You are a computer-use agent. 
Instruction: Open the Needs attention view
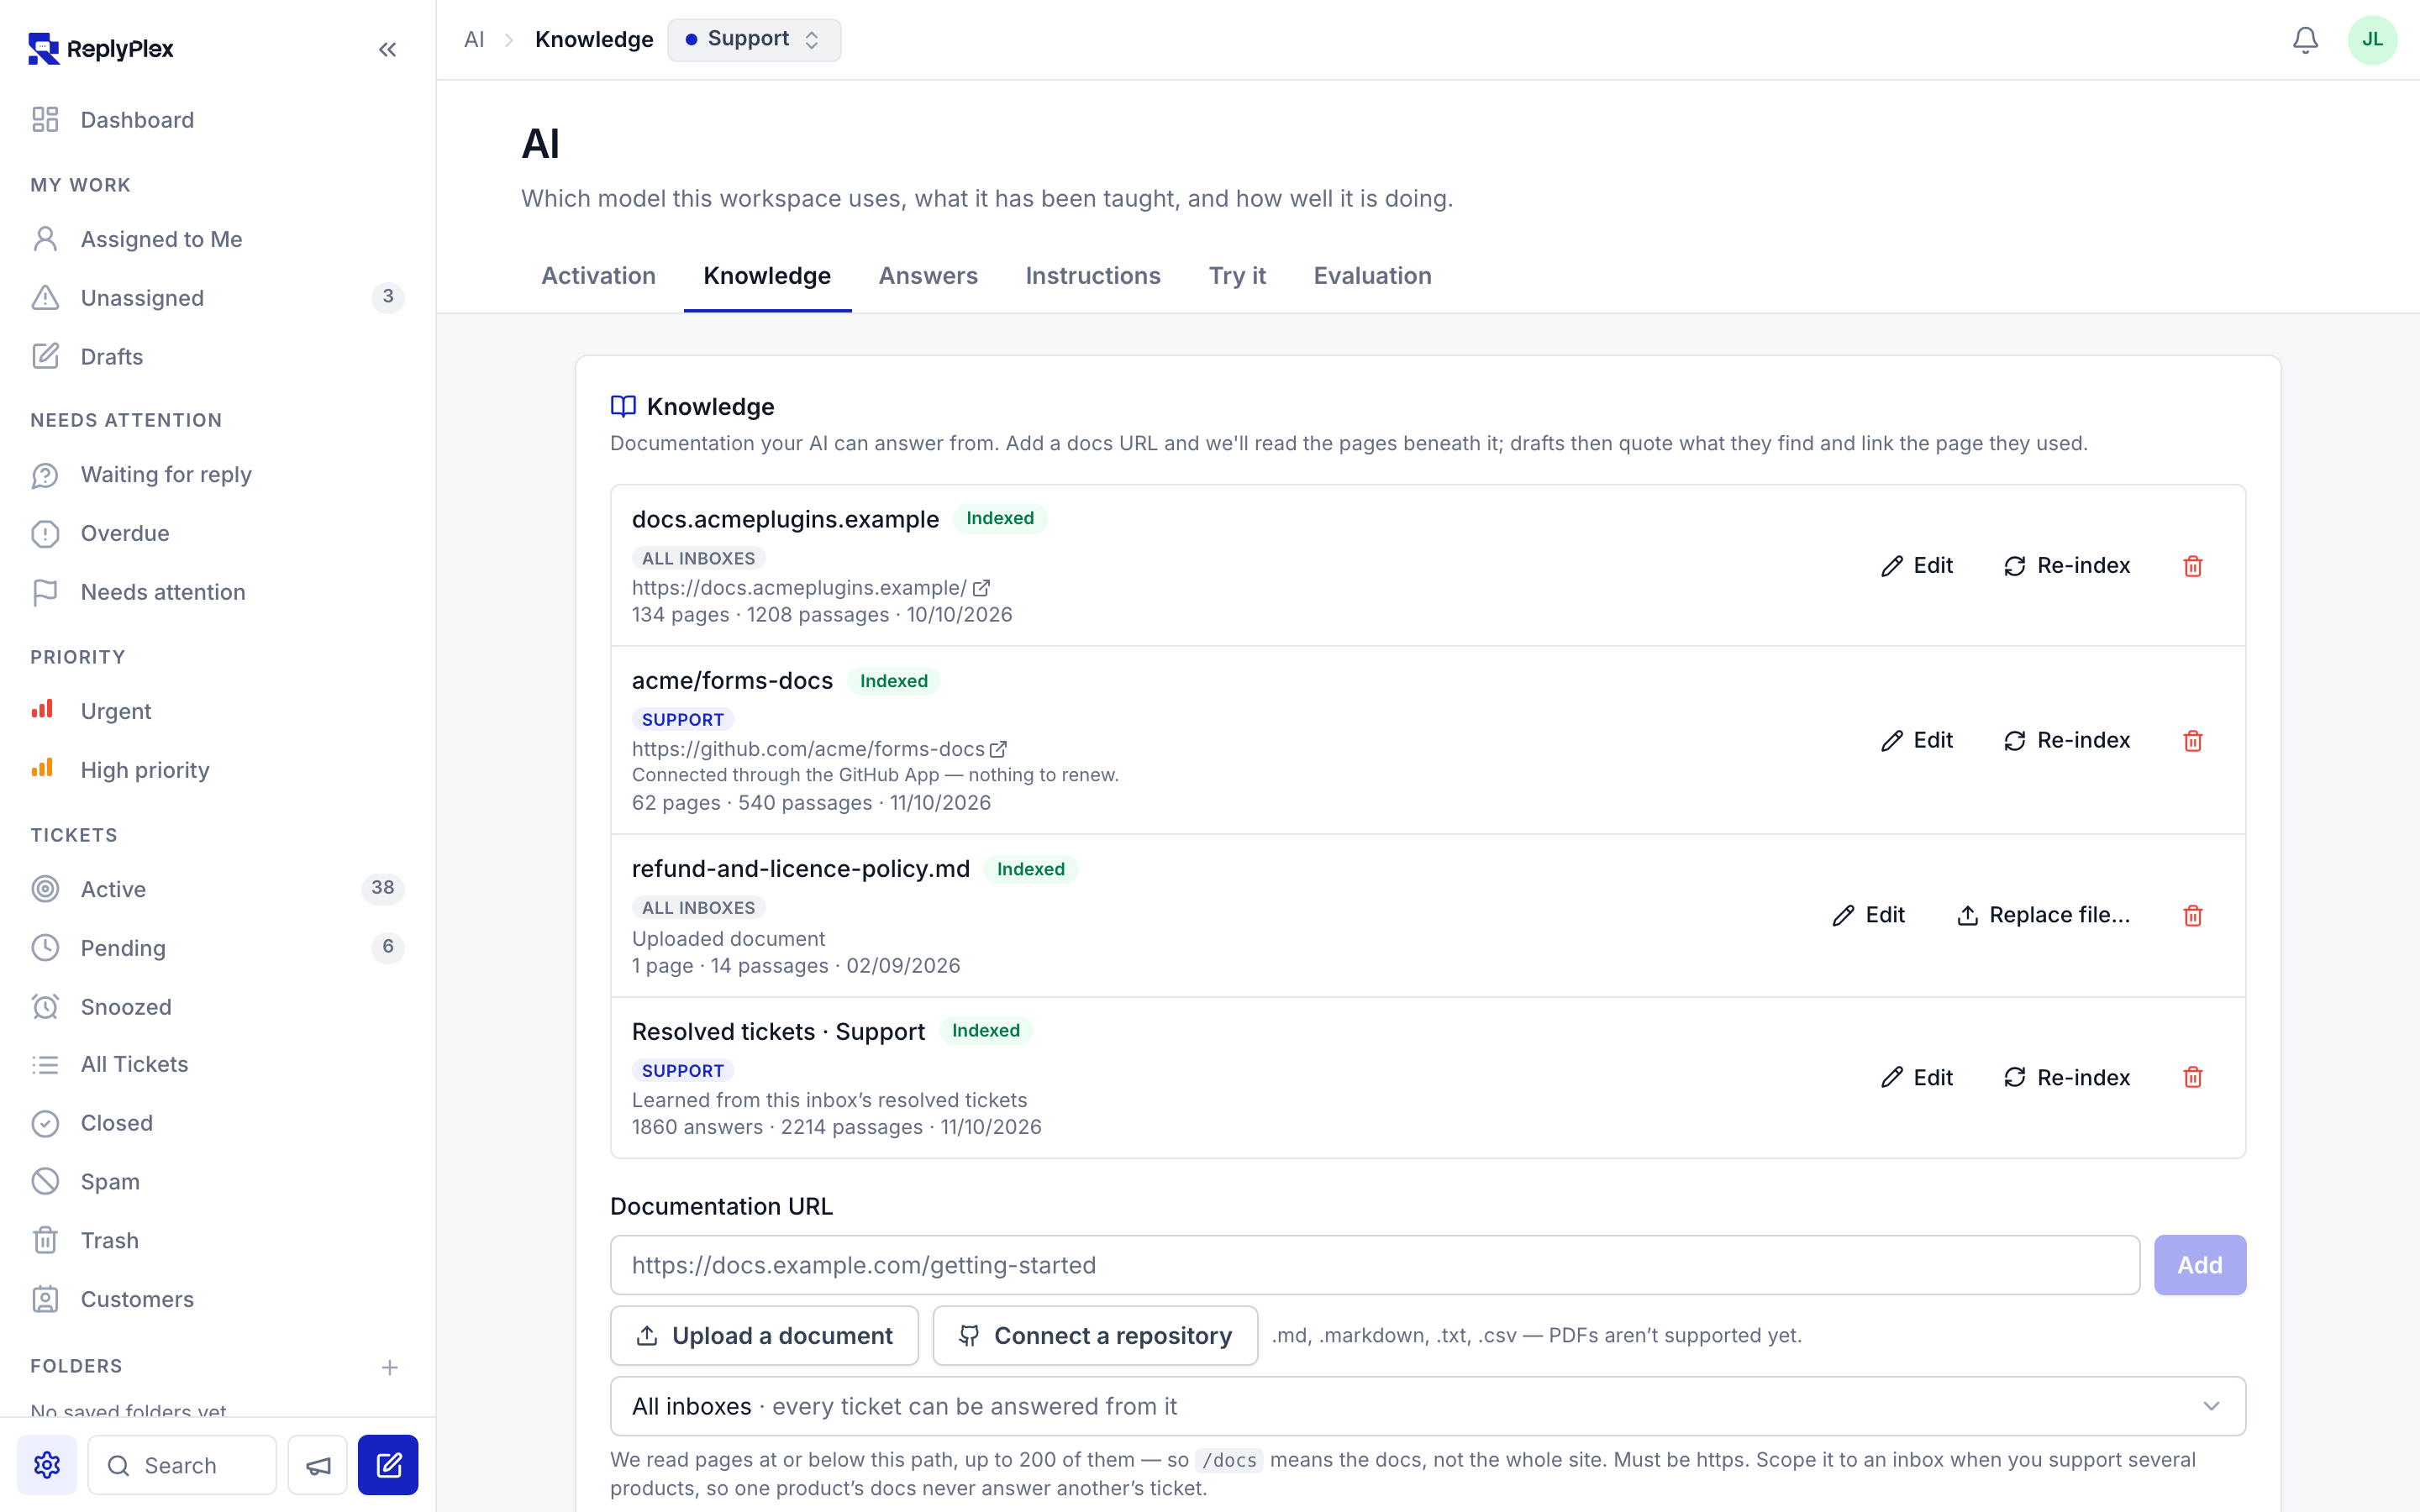click(217, 592)
